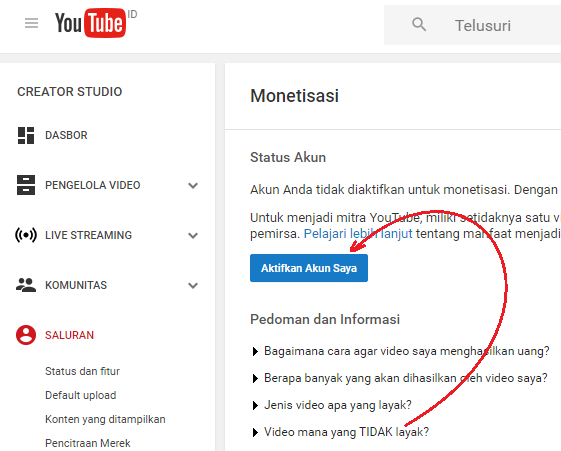Viewport: 561px width, 451px height.
Task: Open the hamburger guide menu
Action: coord(31,23)
